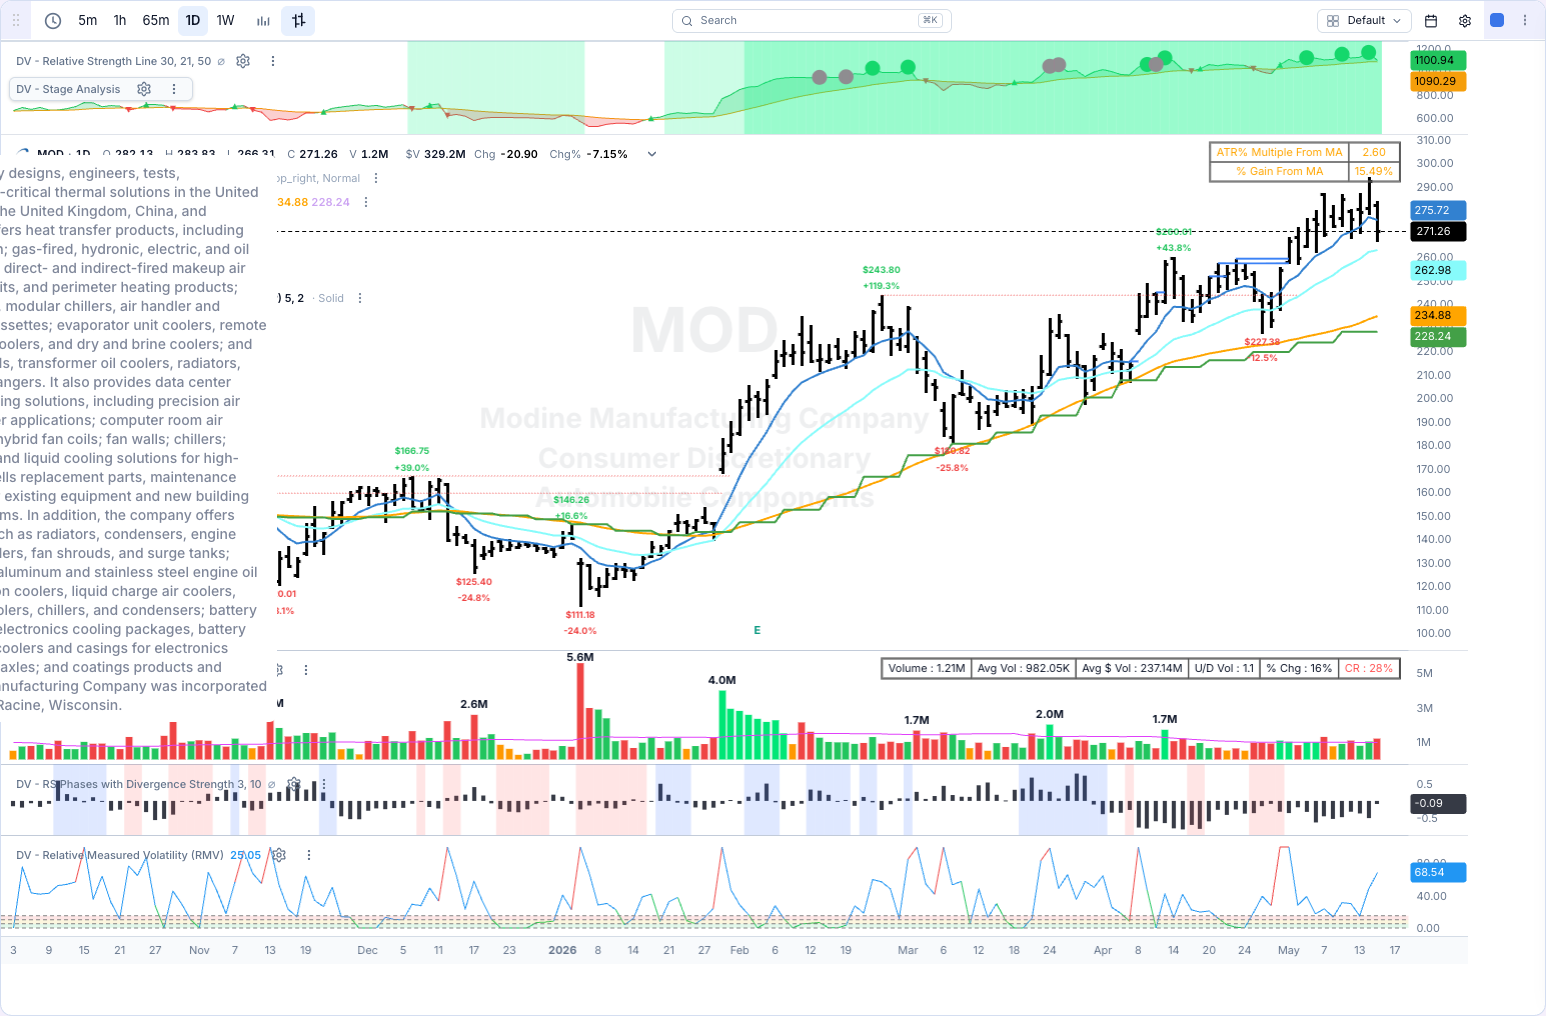Open Stage Analysis three-dot menu
Screen dimensions: 1546x1016
pyautogui.click(x=174, y=89)
